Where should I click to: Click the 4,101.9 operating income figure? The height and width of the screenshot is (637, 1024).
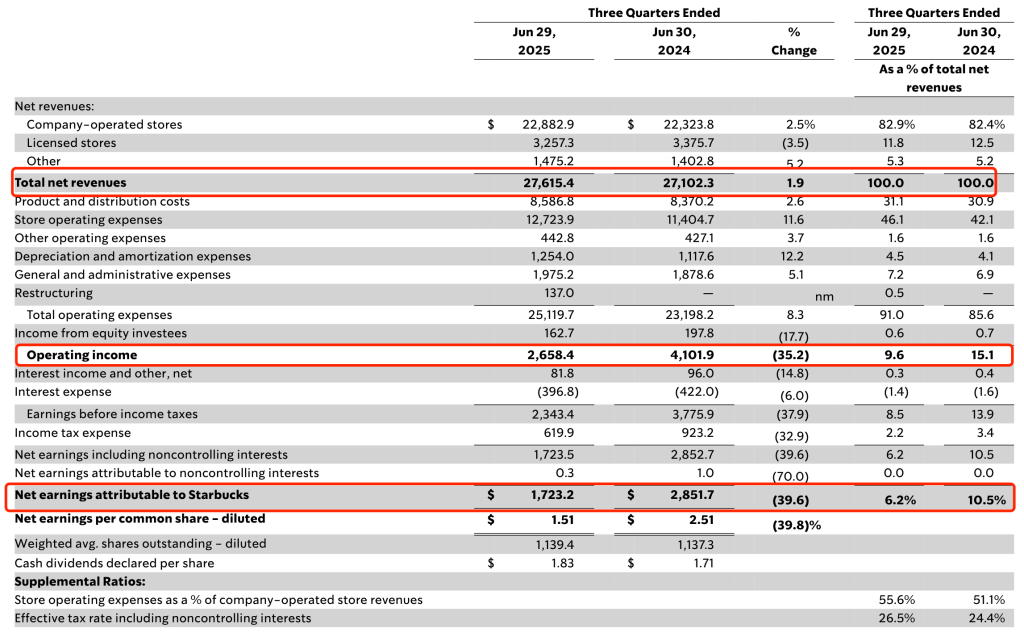[x=690, y=355]
